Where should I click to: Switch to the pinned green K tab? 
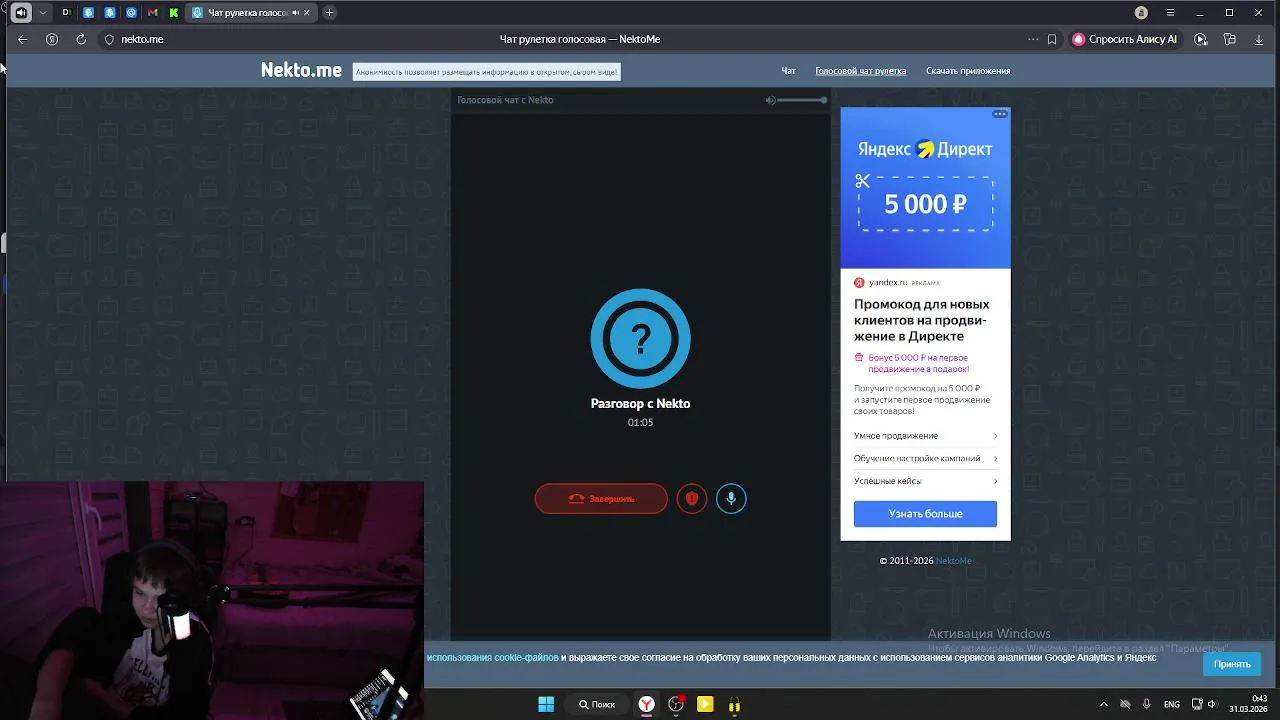click(174, 13)
